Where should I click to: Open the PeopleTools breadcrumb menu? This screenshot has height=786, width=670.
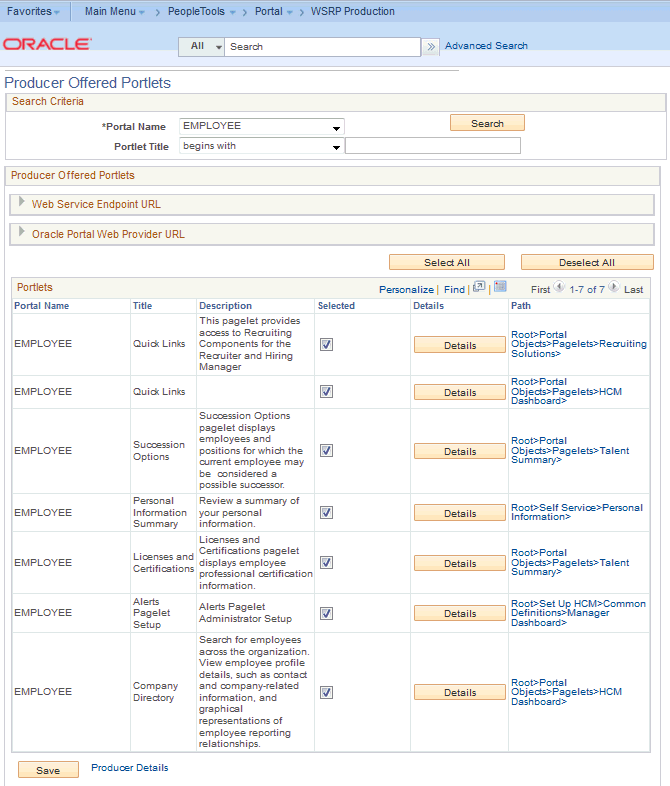[x=201, y=12]
